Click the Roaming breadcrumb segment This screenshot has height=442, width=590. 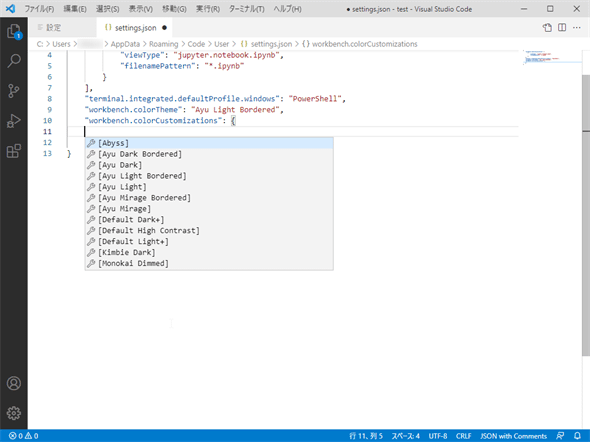(x=164, y=44)
